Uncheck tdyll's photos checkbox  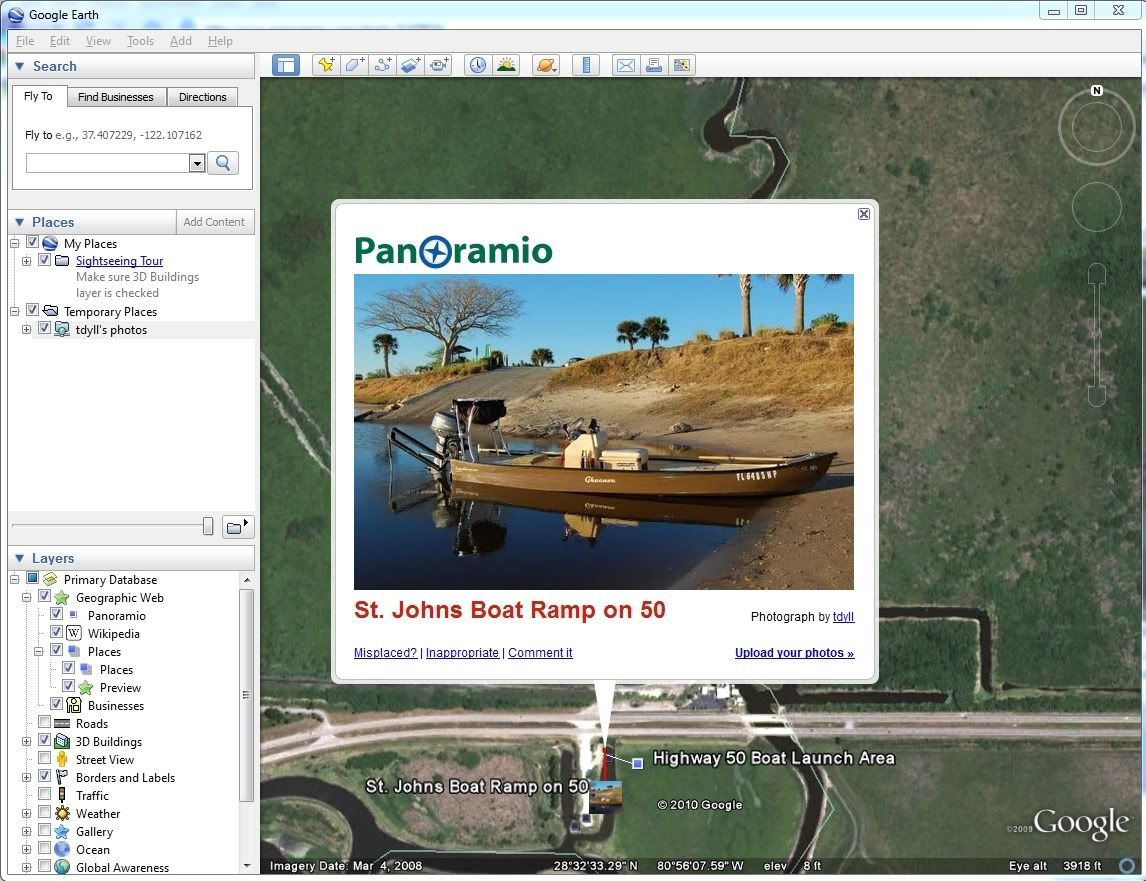[x=45, y=328]
